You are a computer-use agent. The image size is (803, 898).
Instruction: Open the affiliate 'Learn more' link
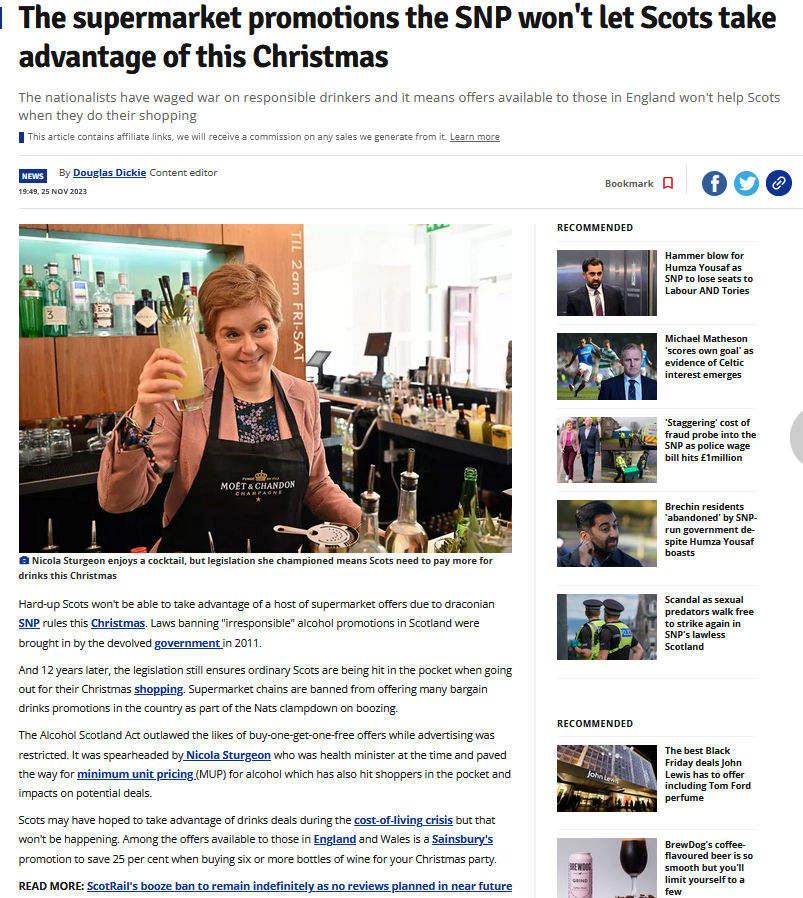[x=475, y=137]
